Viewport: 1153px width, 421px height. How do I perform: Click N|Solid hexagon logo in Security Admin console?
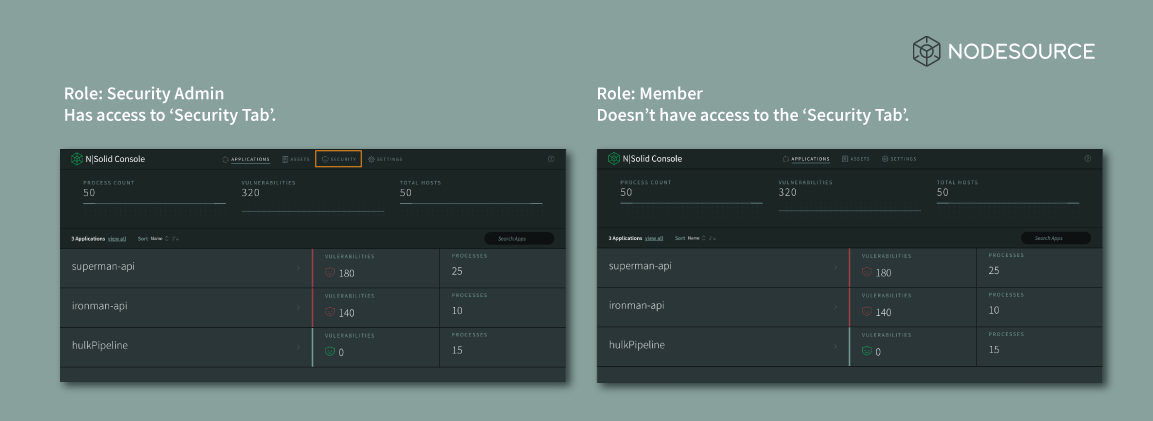tap(76, 159)
